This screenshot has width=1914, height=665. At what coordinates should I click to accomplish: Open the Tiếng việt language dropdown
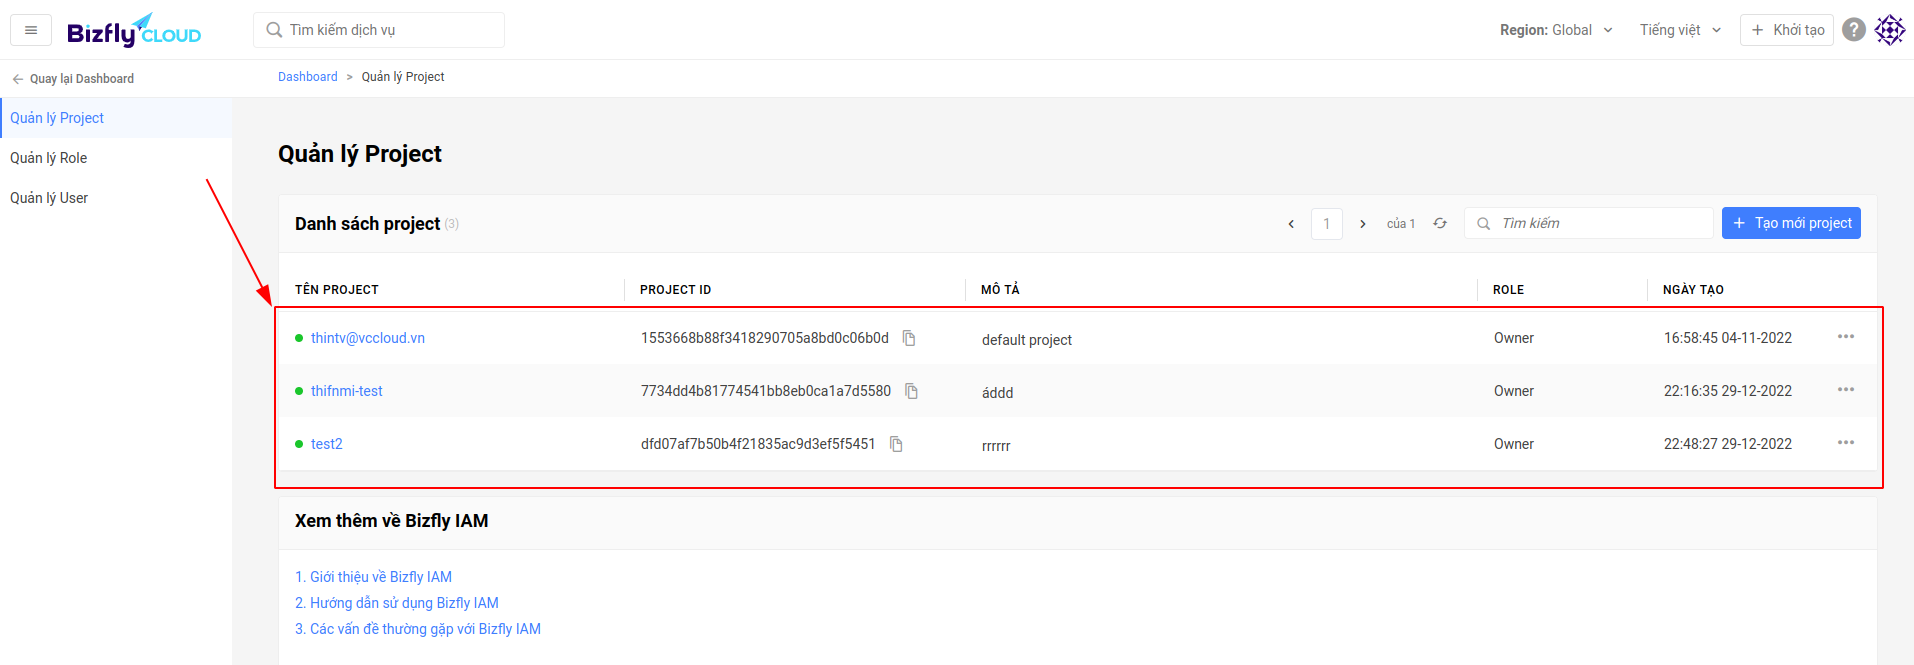1680,30
